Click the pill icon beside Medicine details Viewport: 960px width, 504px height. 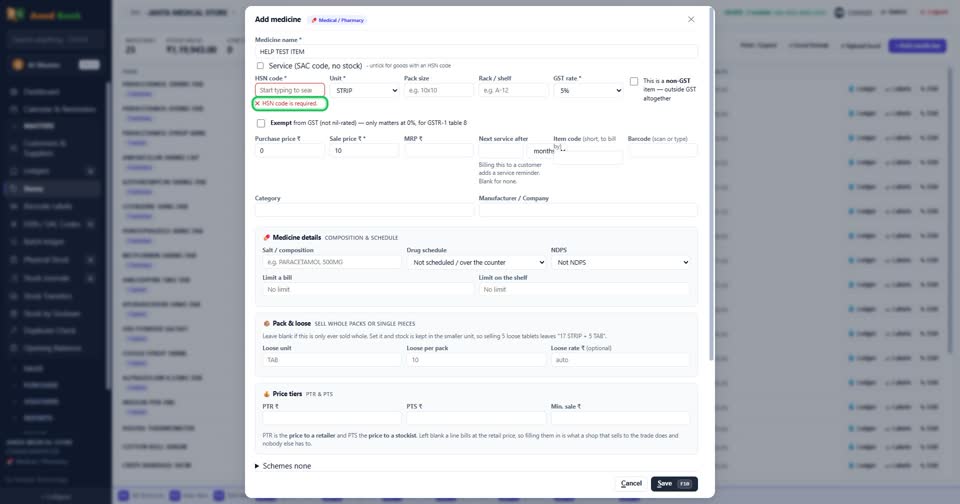pyautogui.click(x=266, y=238)
